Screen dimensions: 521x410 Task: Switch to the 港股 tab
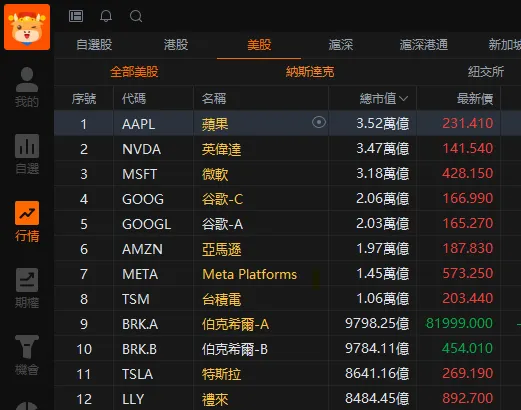pyautogui.click(x=176, y=45)
